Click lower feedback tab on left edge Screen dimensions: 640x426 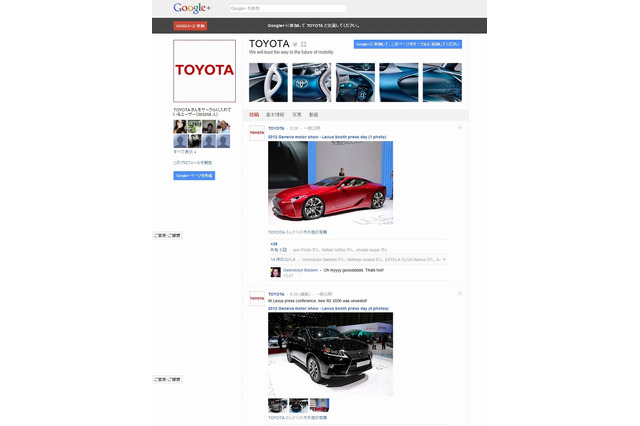pos(167,379)
